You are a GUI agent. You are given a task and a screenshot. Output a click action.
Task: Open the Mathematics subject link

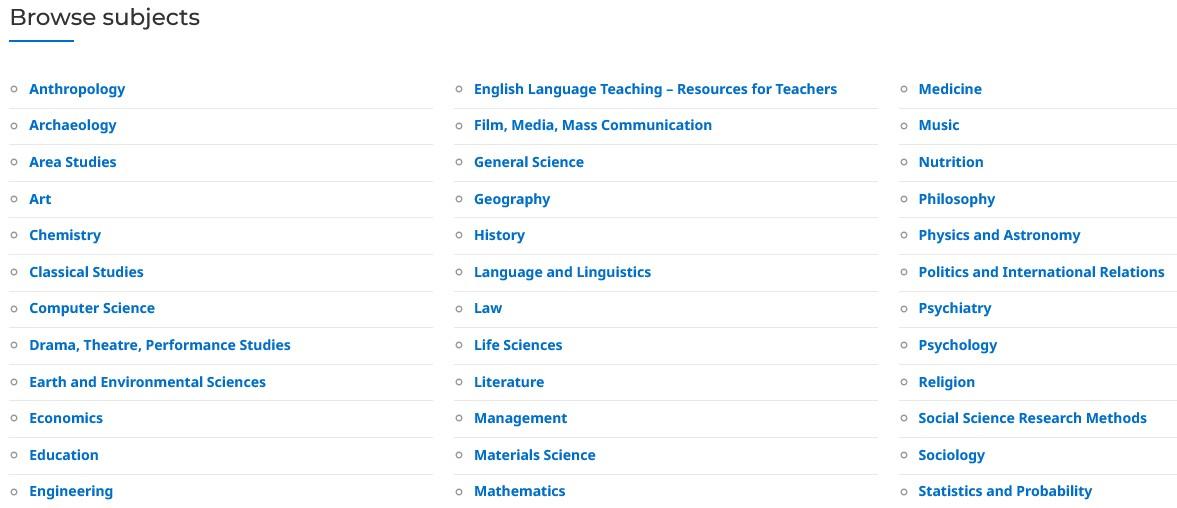(x=519, y=491)
